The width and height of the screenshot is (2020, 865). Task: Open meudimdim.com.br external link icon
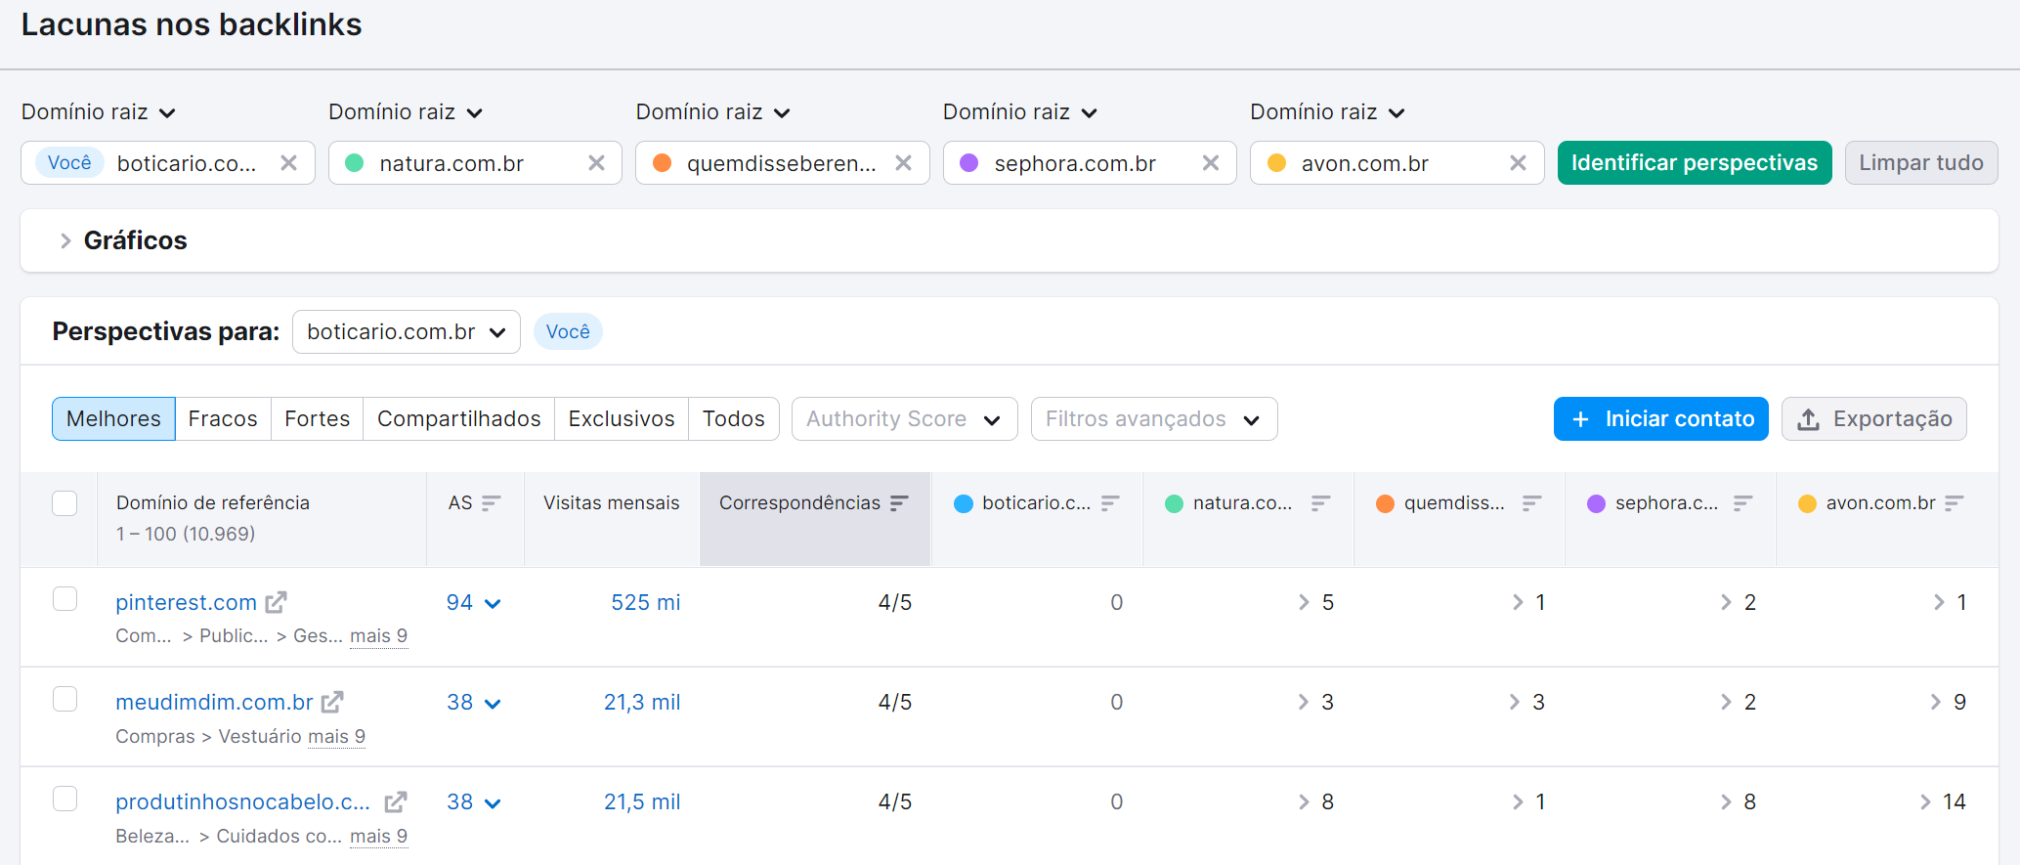coord(332,702)
